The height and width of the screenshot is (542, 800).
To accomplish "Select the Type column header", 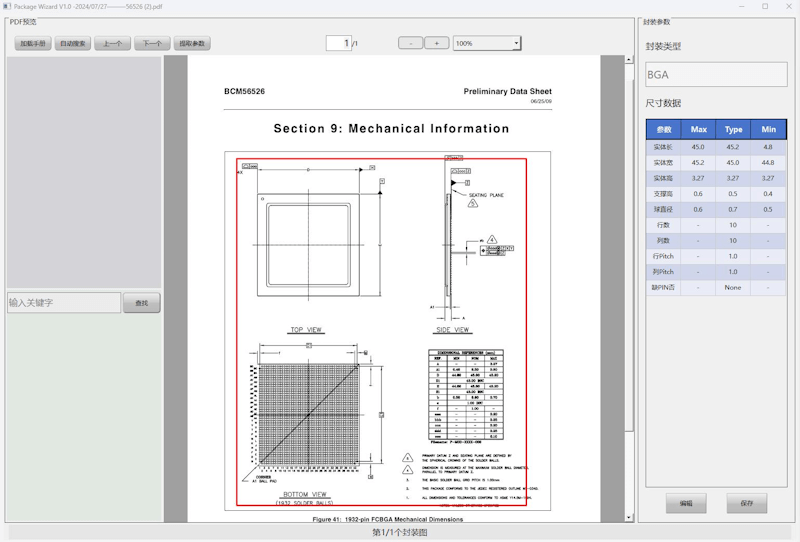I will 733,130.
